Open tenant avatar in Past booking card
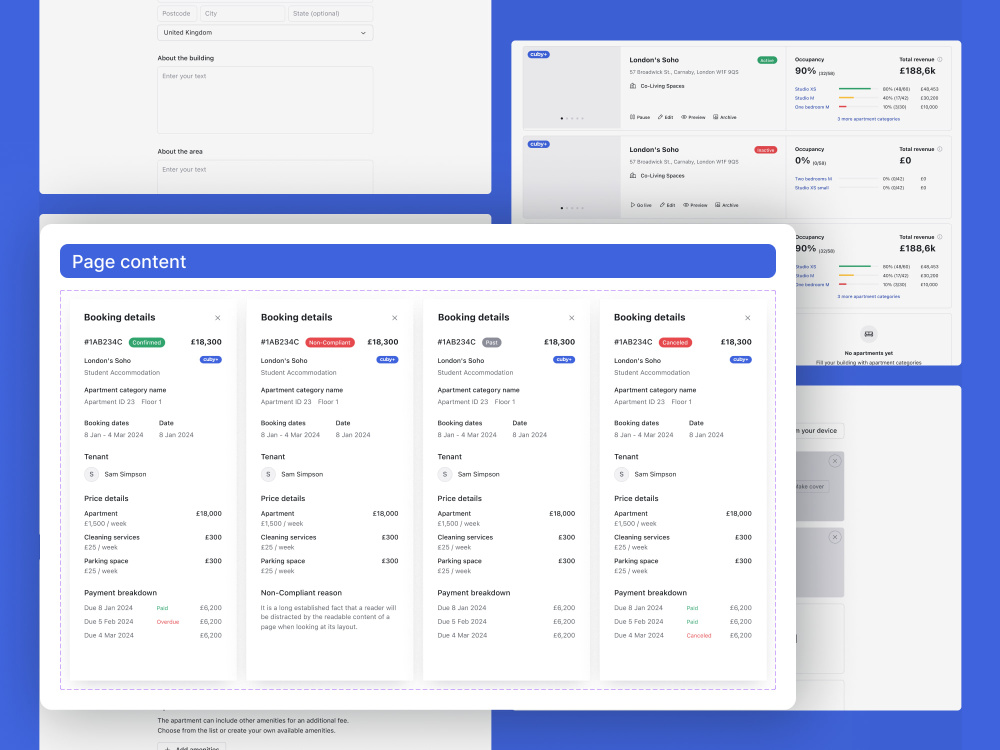 (445, 474)
